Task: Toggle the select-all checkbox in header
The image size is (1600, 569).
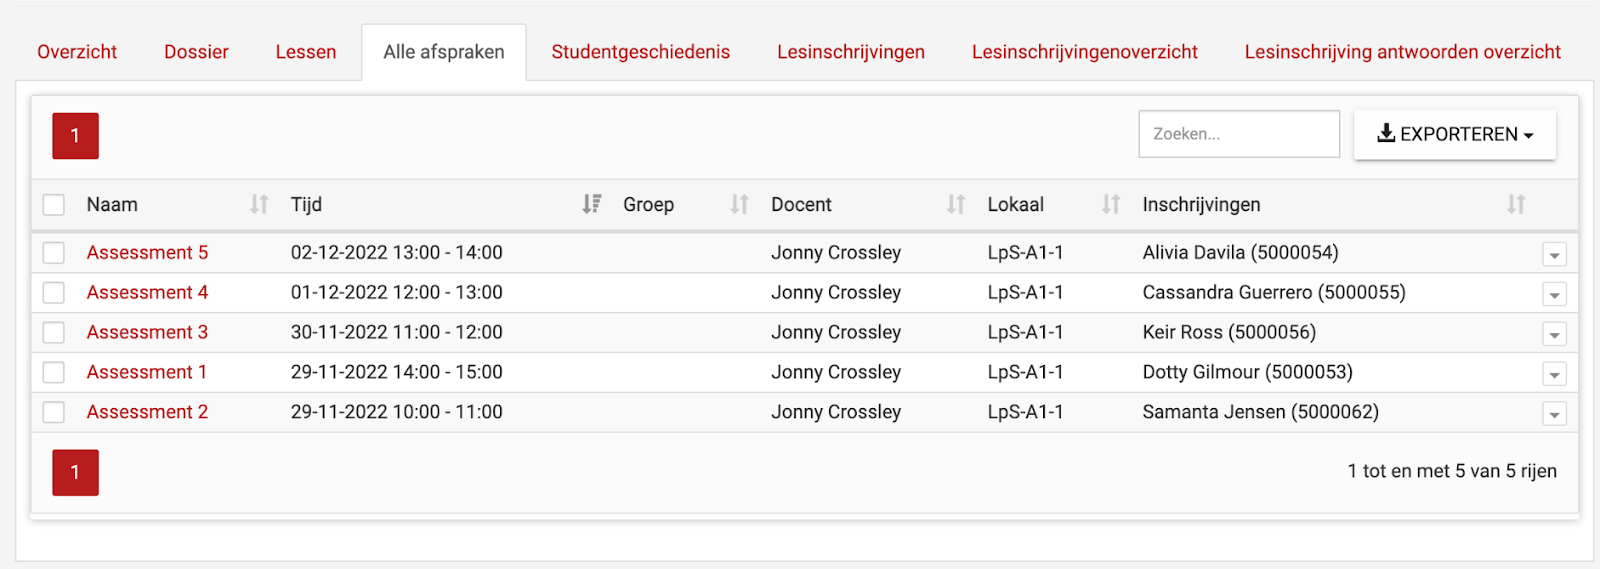Action: point(54,205)
